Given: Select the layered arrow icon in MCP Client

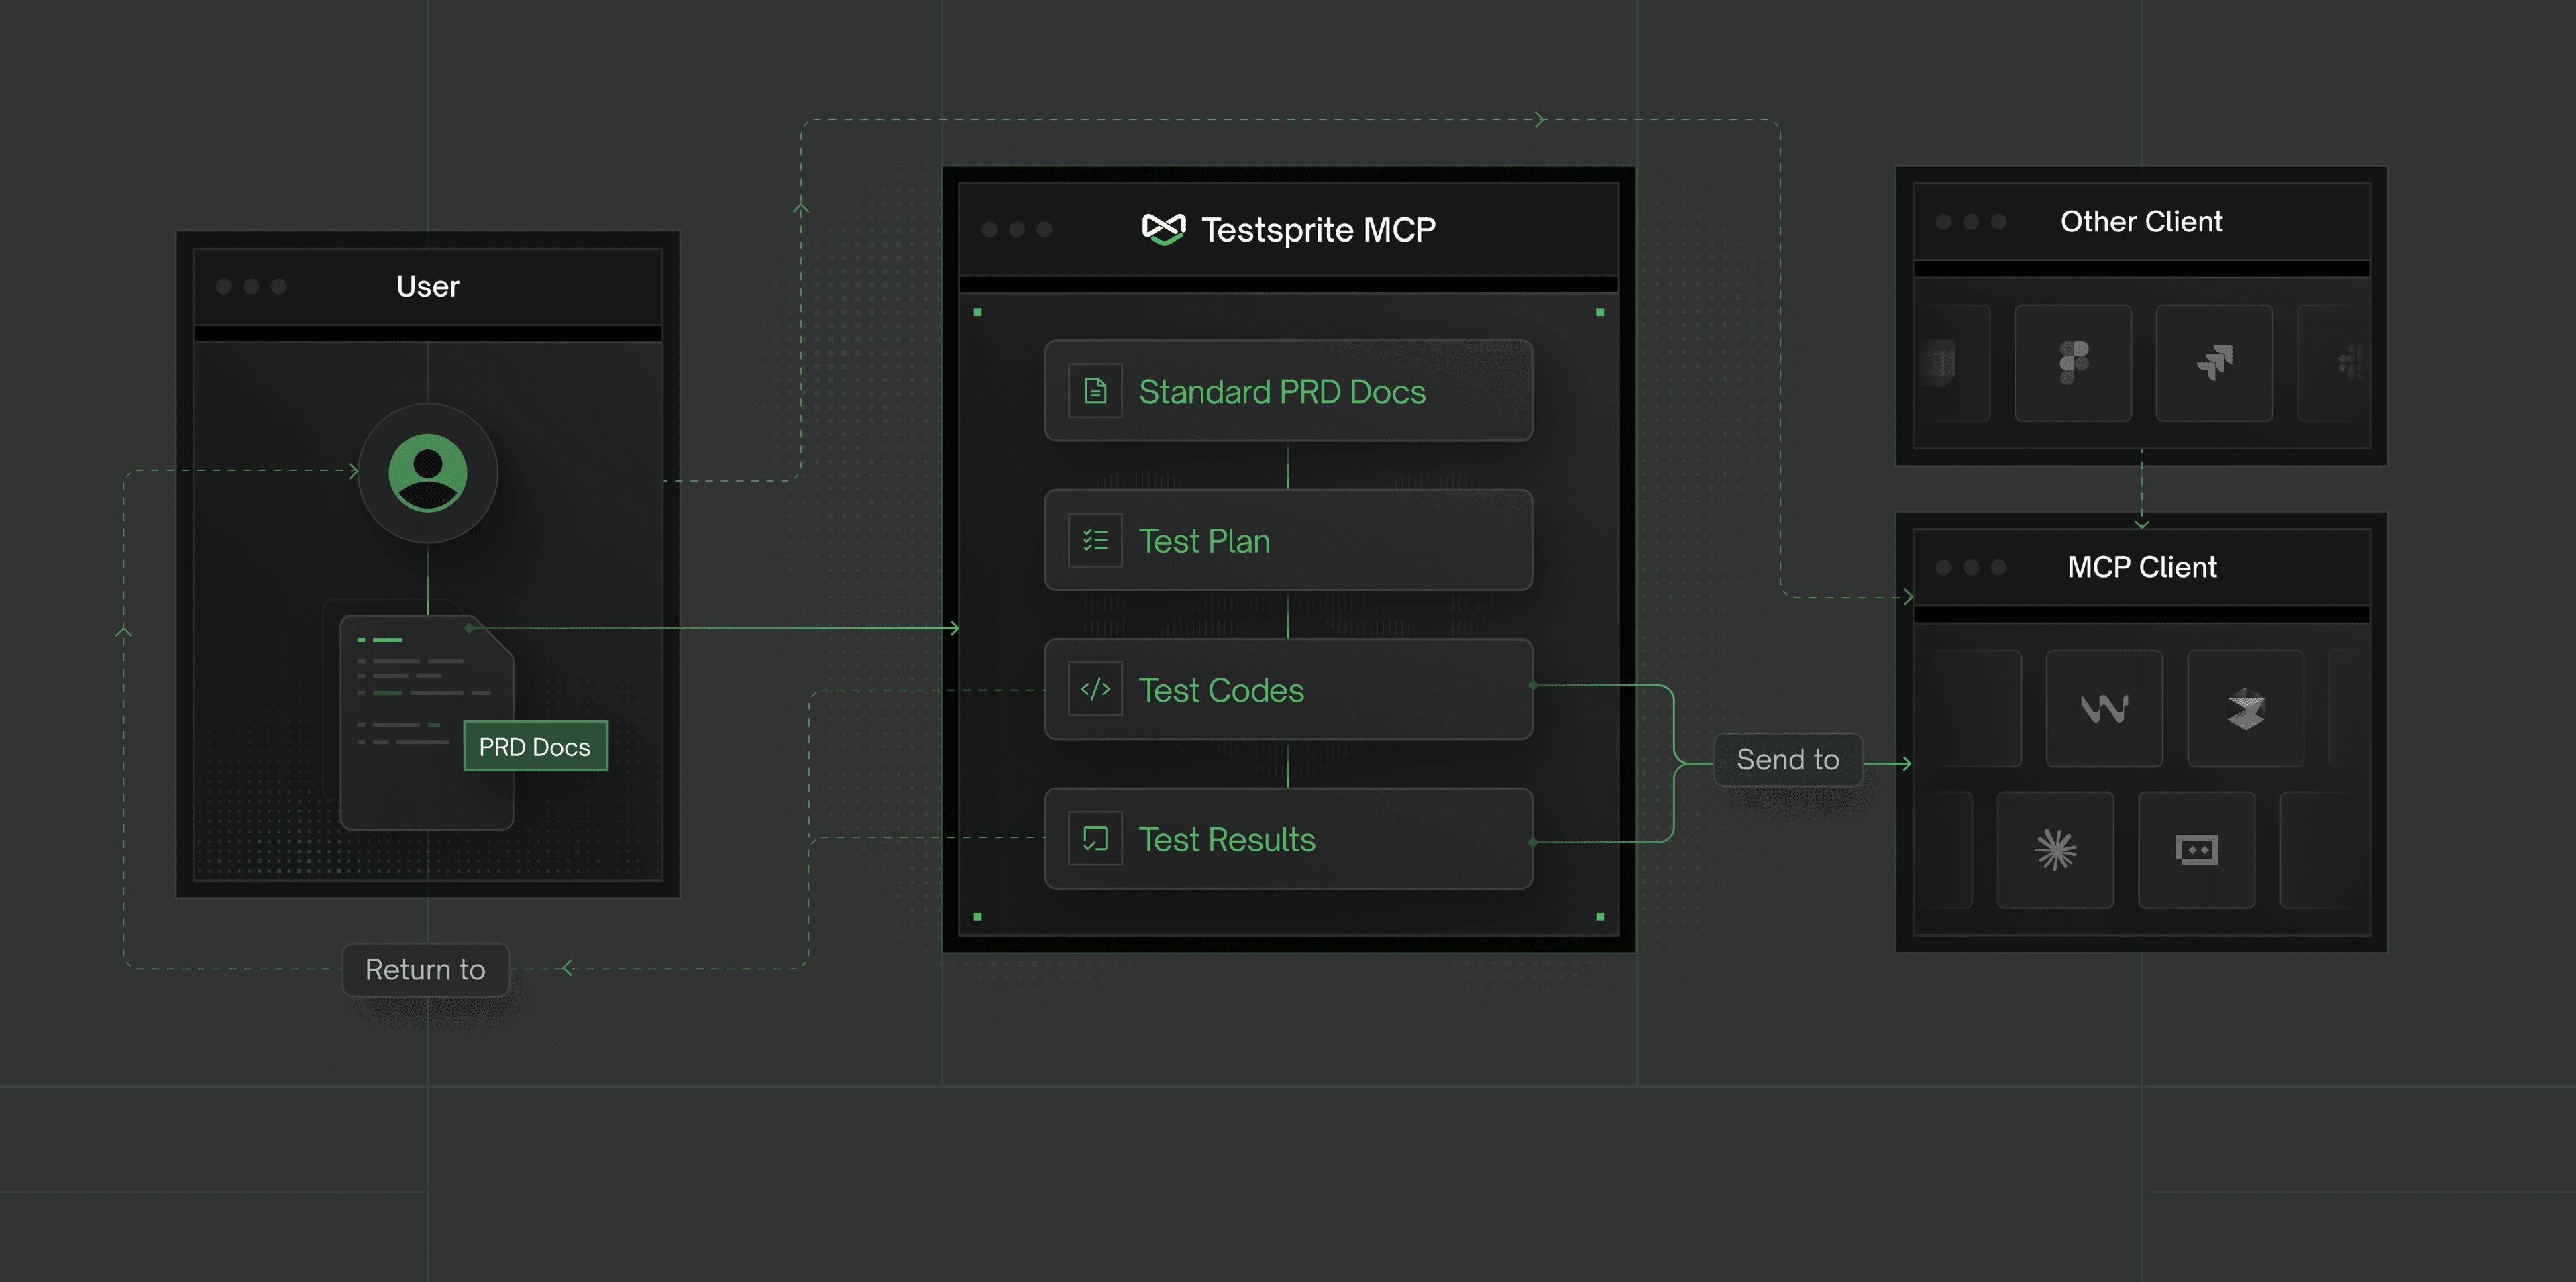Looking at the screenshot, I should click(x=2245, y=709).
